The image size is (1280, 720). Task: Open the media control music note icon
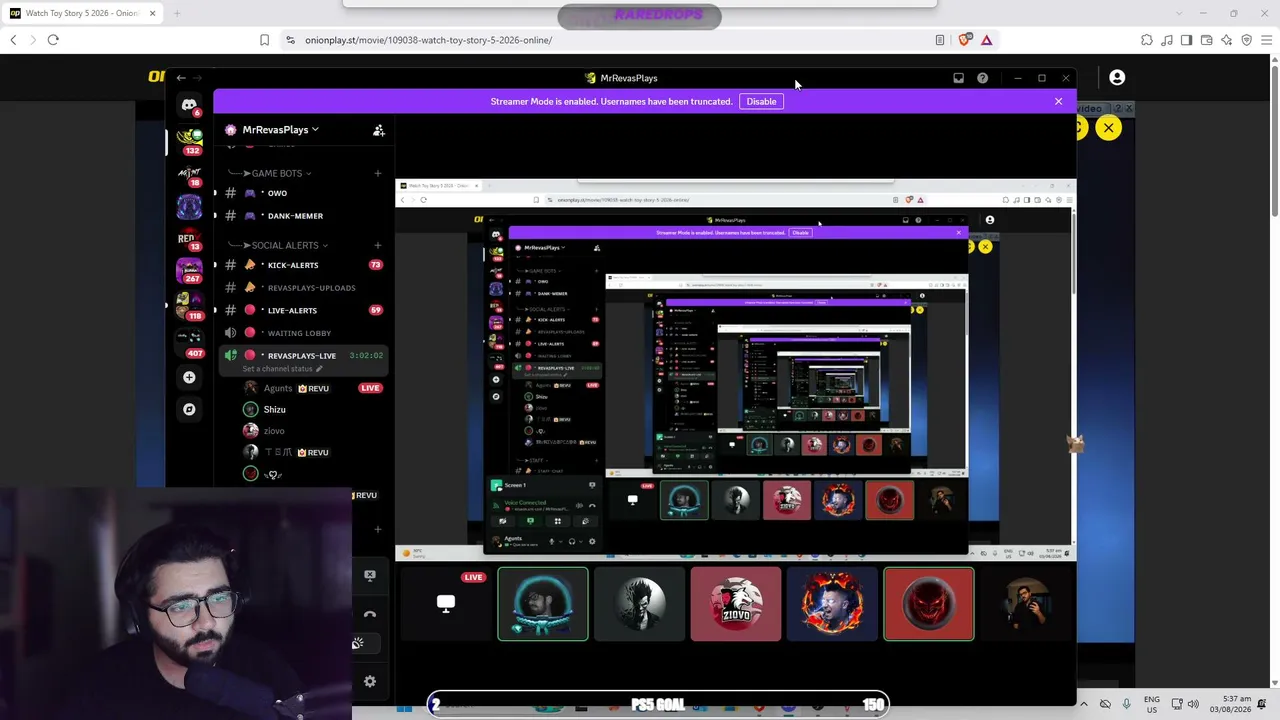pos(1166,40)
